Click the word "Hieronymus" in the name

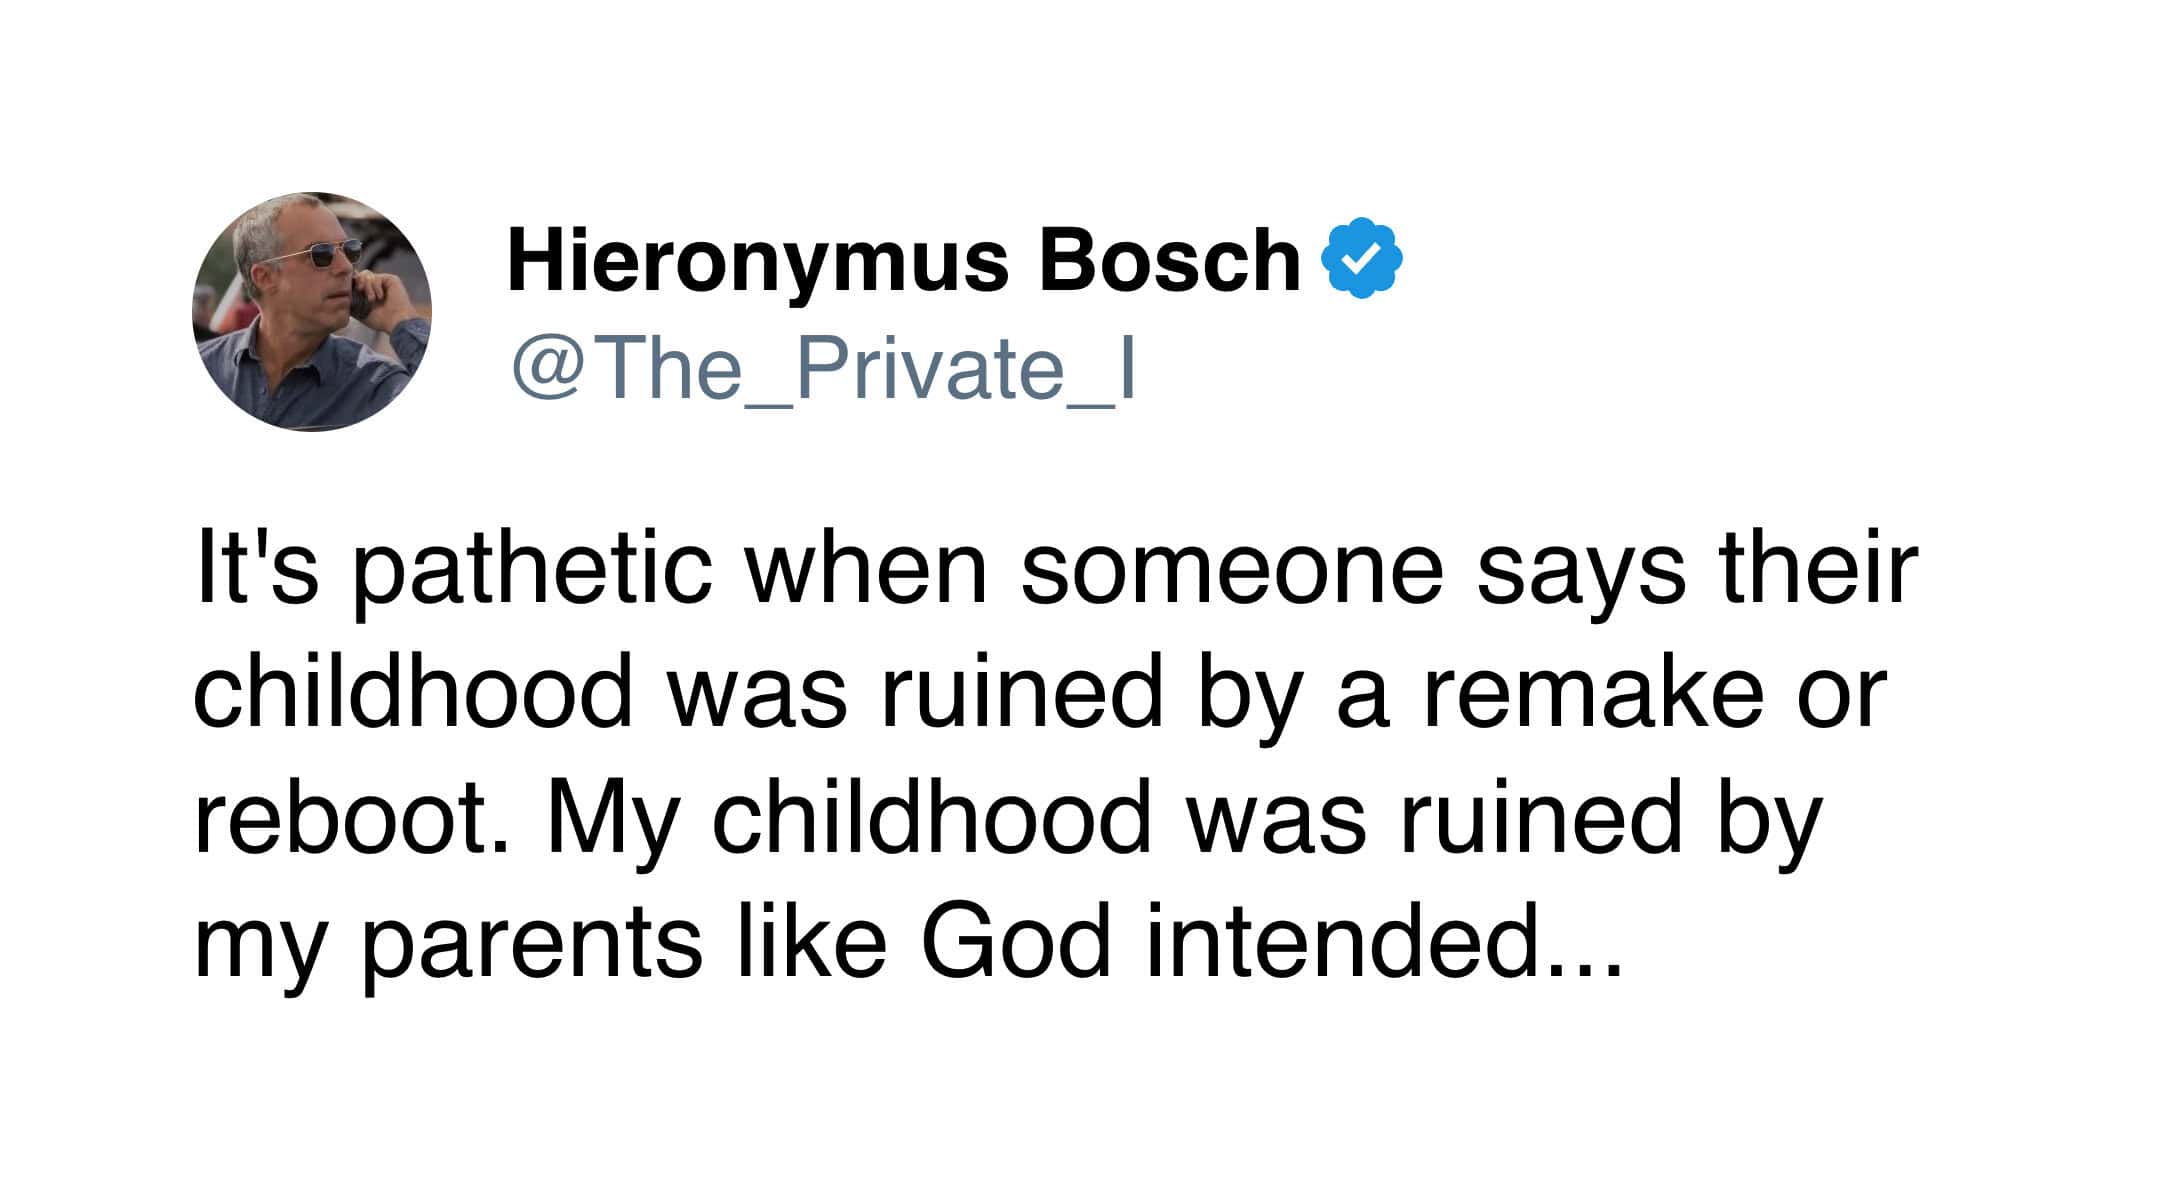coord(758,260)
